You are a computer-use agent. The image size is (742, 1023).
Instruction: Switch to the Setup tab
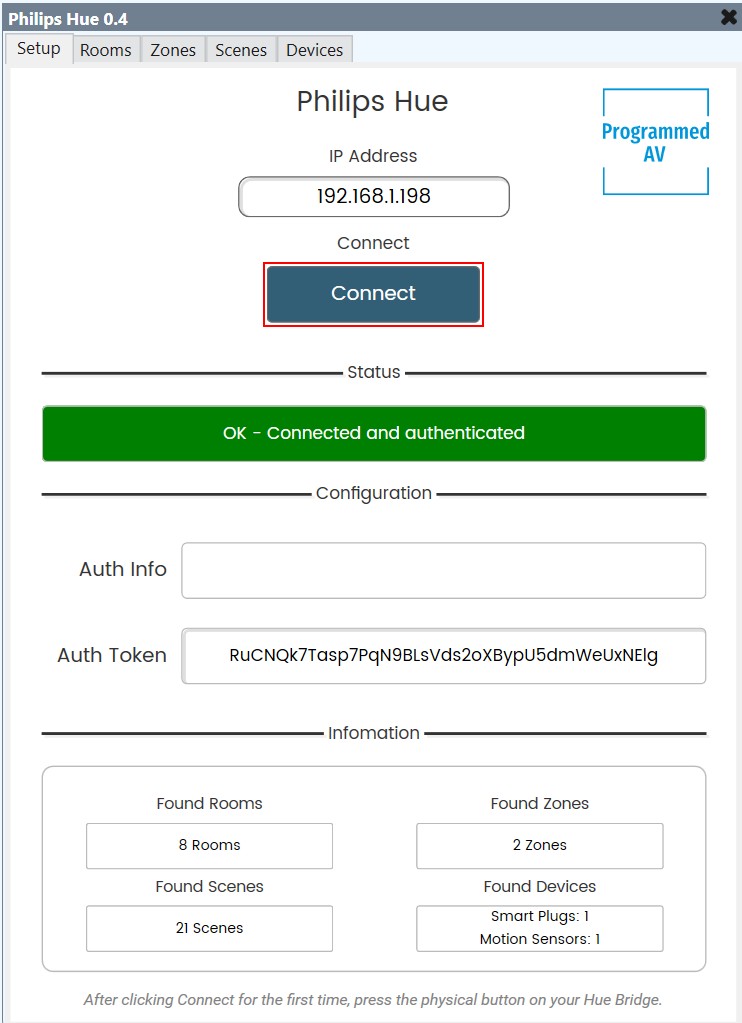[39, 49]
